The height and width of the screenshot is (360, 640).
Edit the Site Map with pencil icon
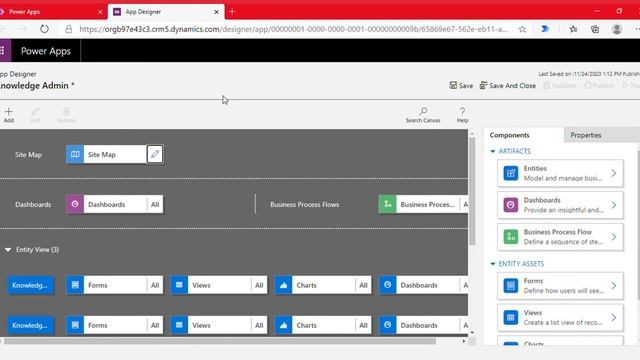155,154
